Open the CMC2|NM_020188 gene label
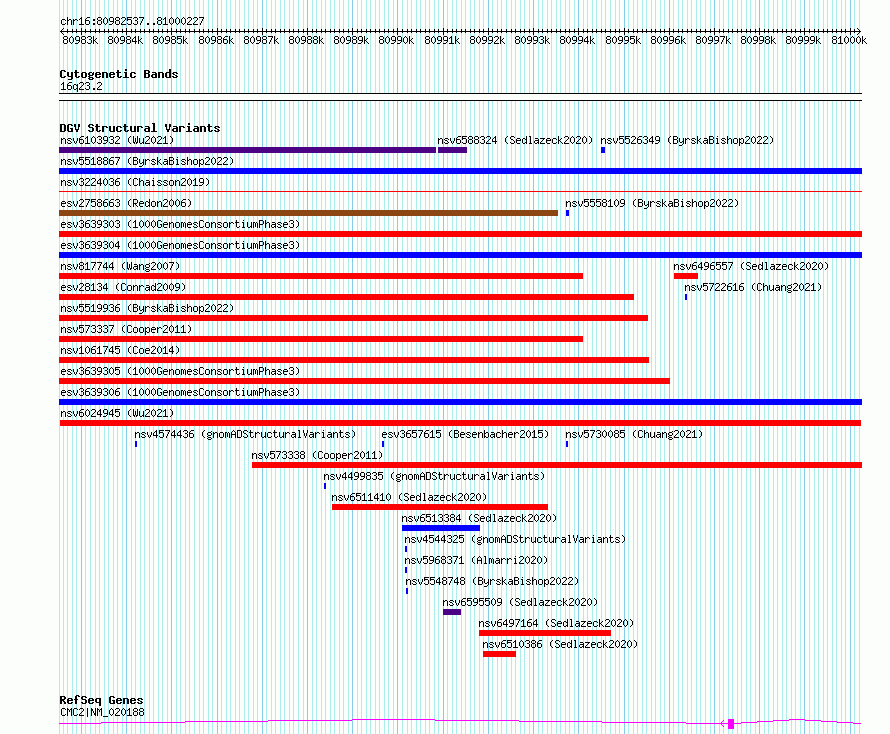This screenshot has width=890, height=734. [x=102, y=712]
